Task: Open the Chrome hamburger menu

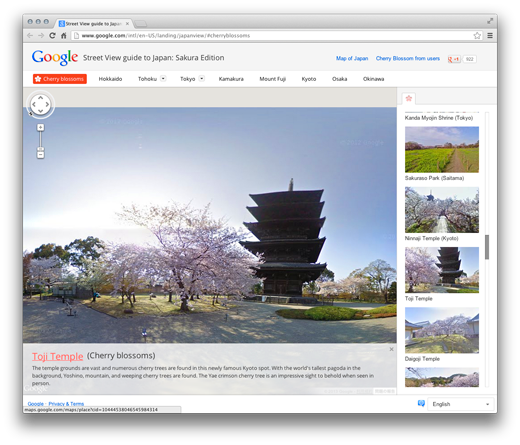Action: (490, 36)
